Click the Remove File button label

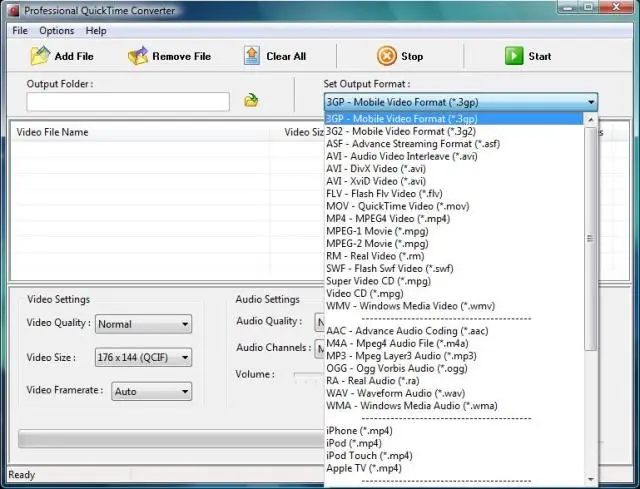[x=182, y=56]
